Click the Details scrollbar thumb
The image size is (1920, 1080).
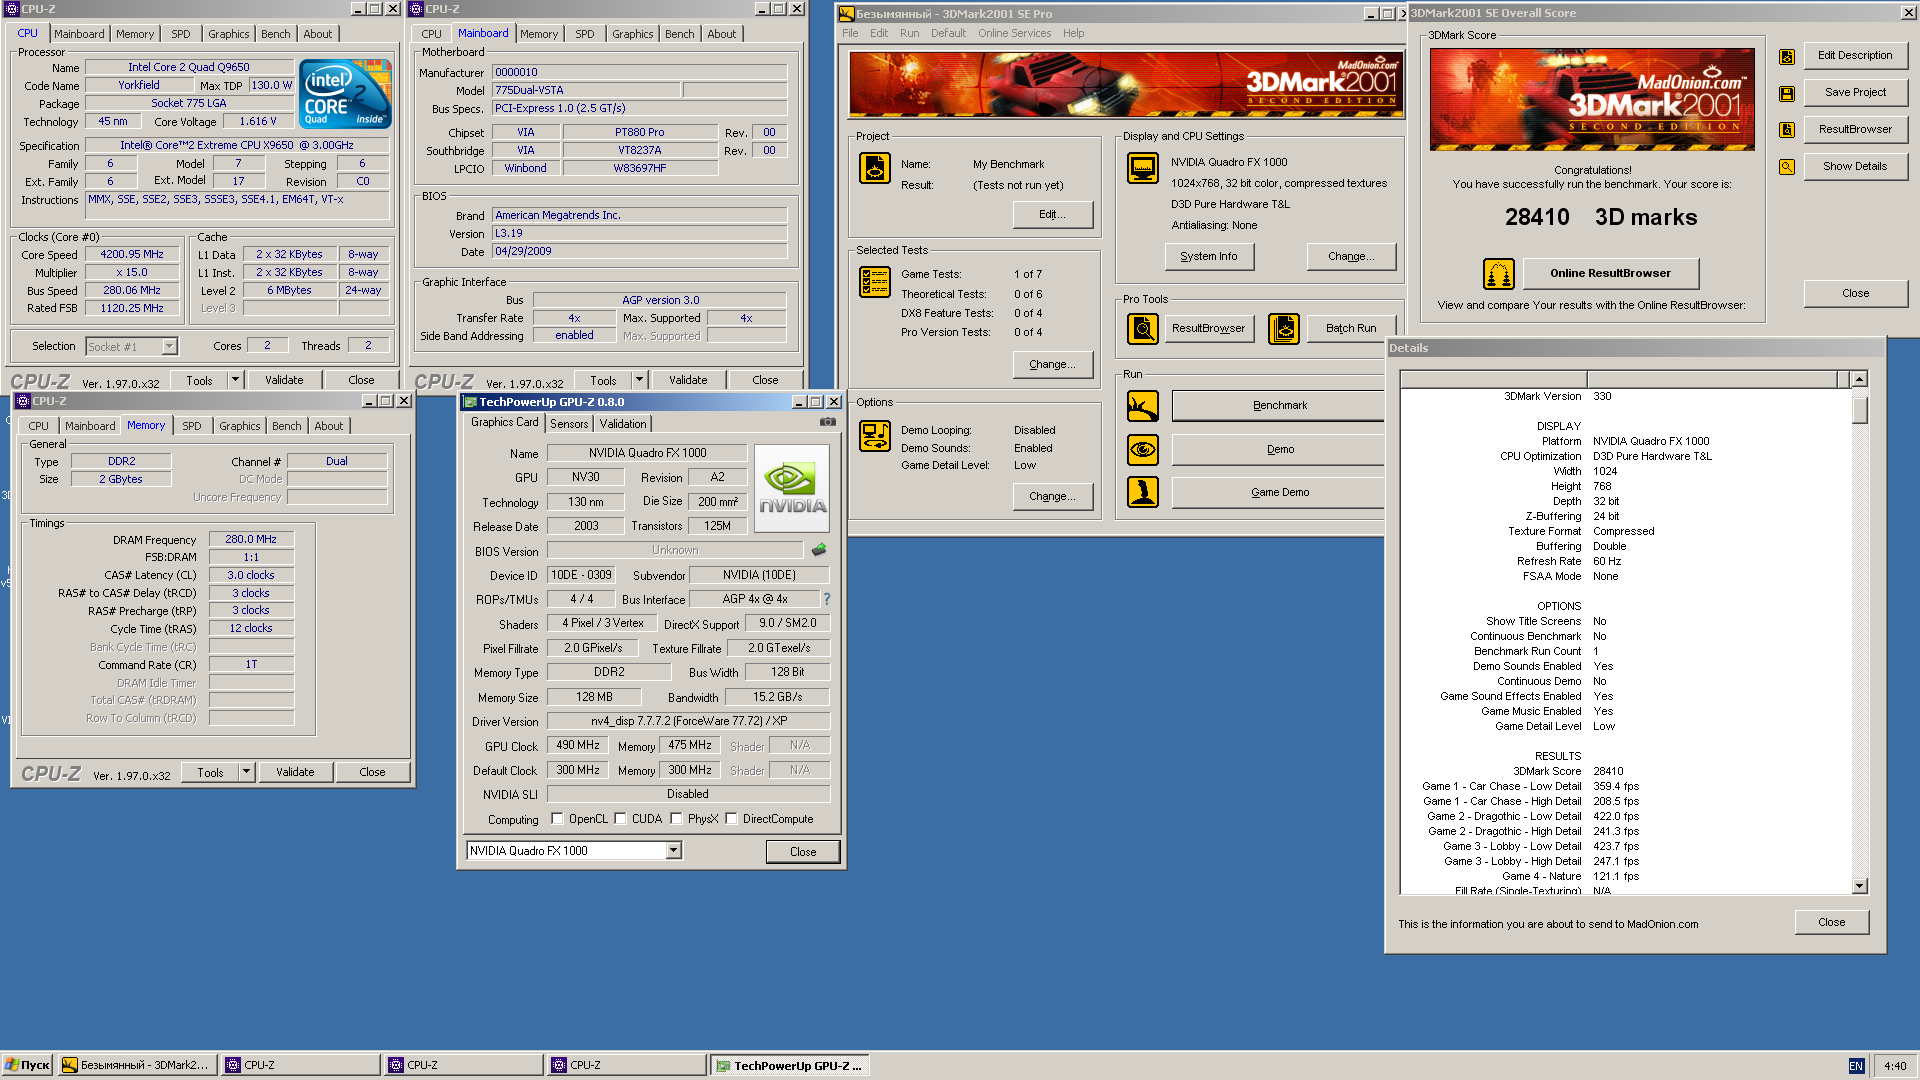click(1860, 409)
